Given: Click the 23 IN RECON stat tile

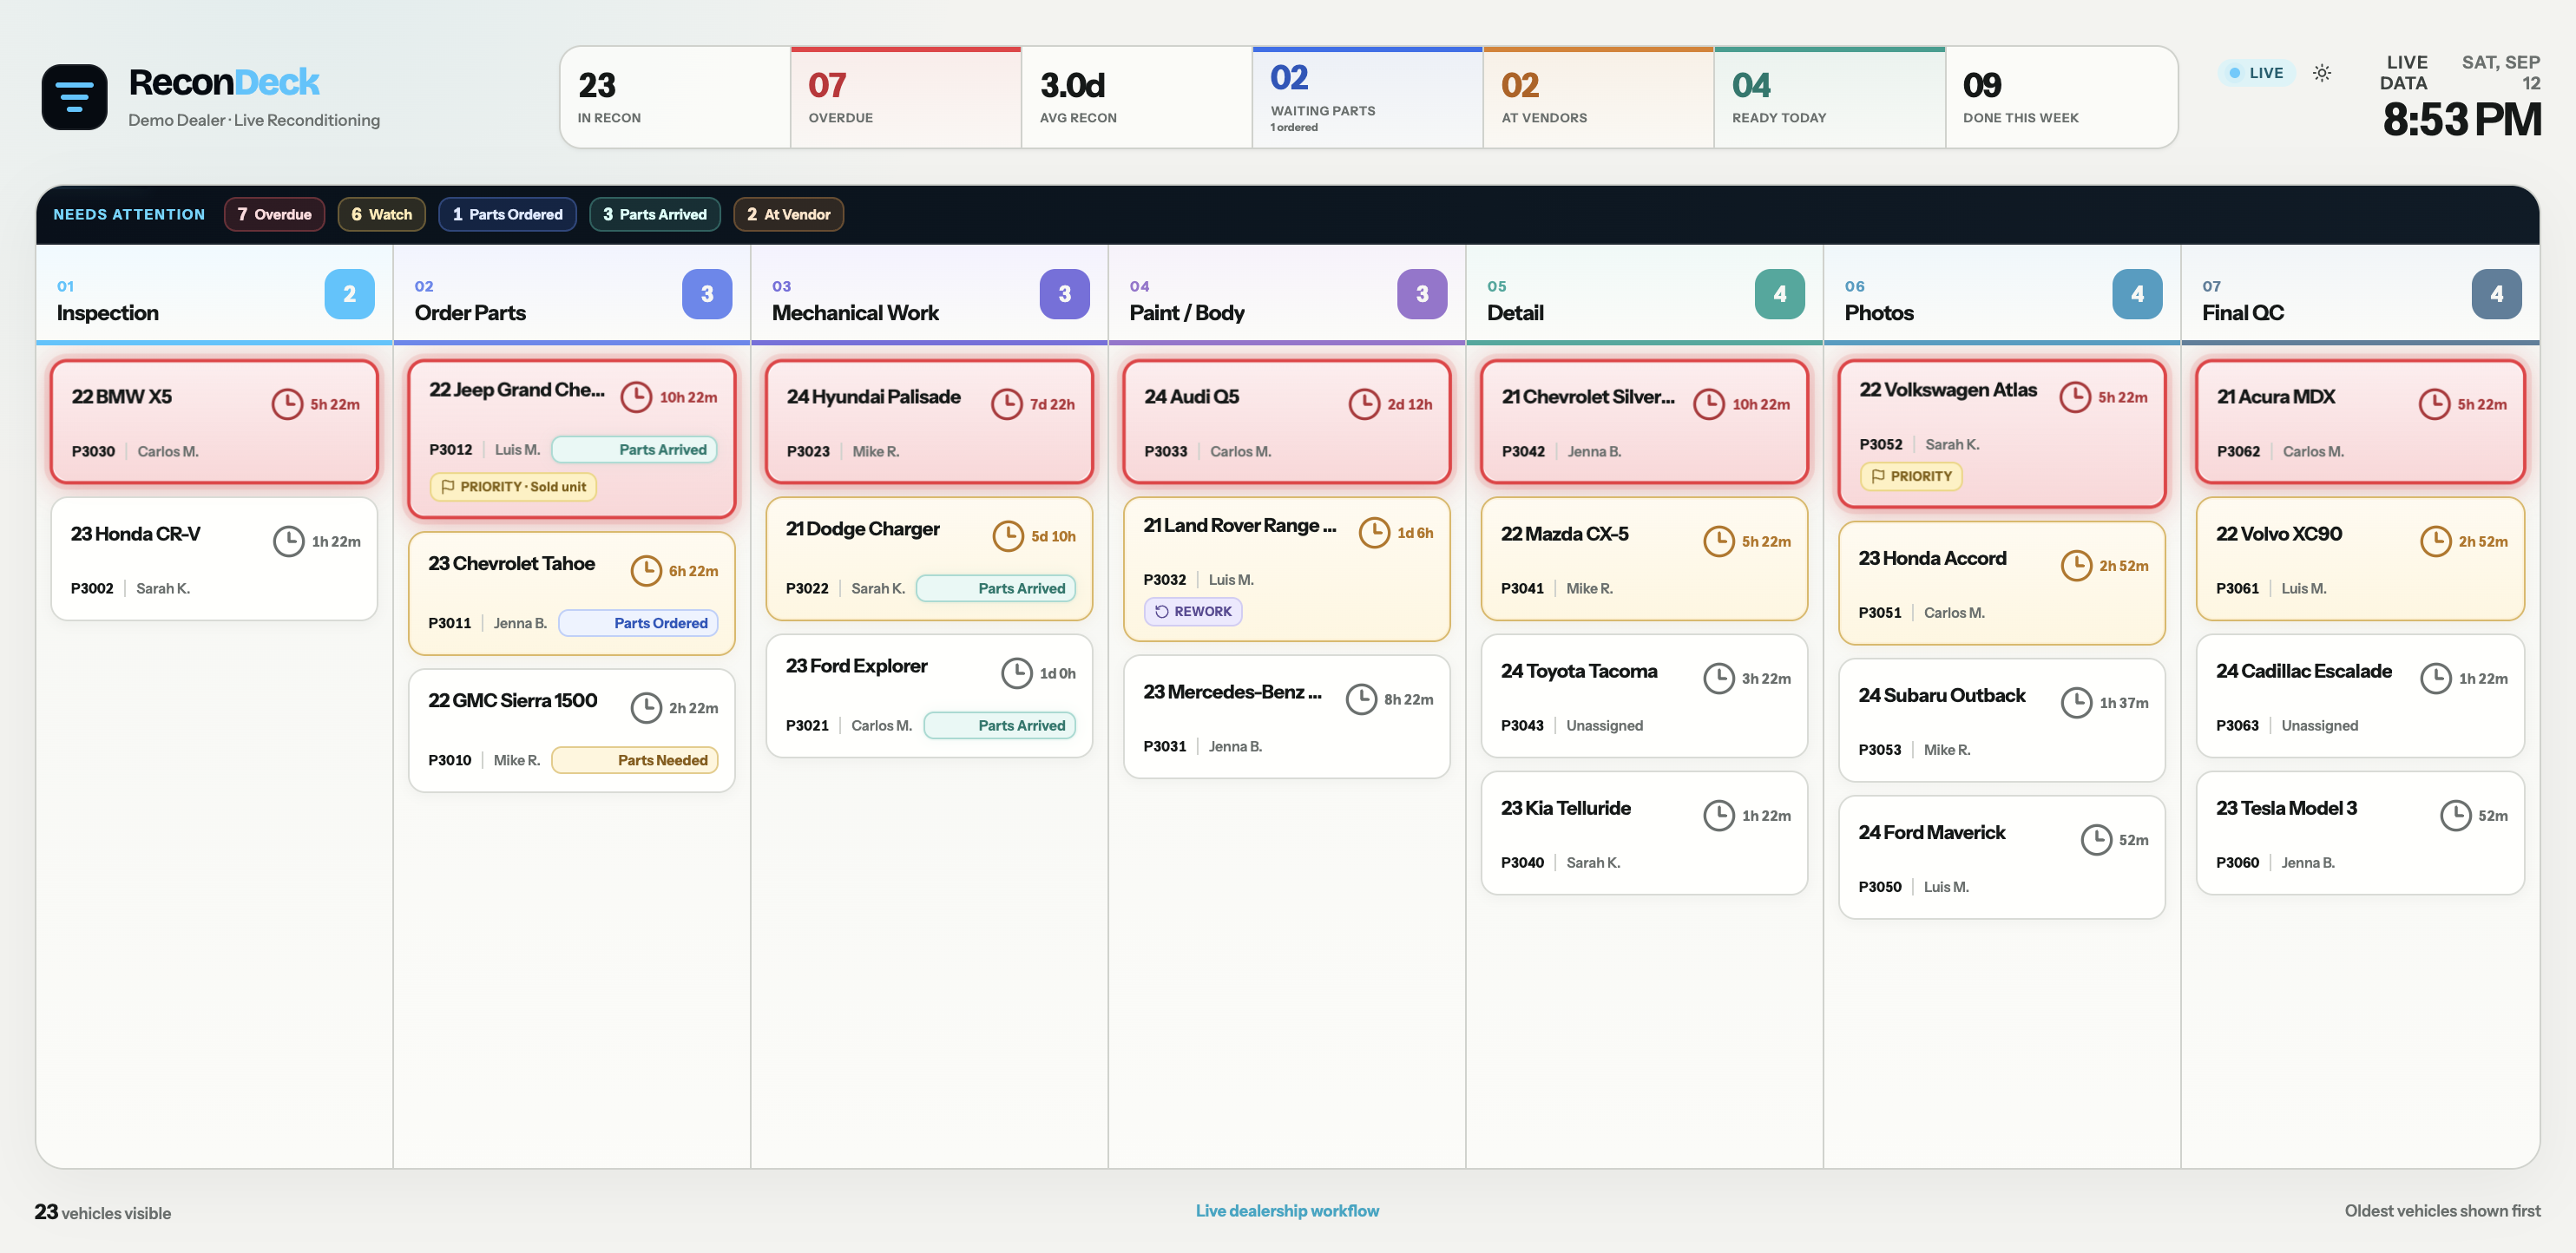Looking at the screenshot, I should (x=675, y=97).
